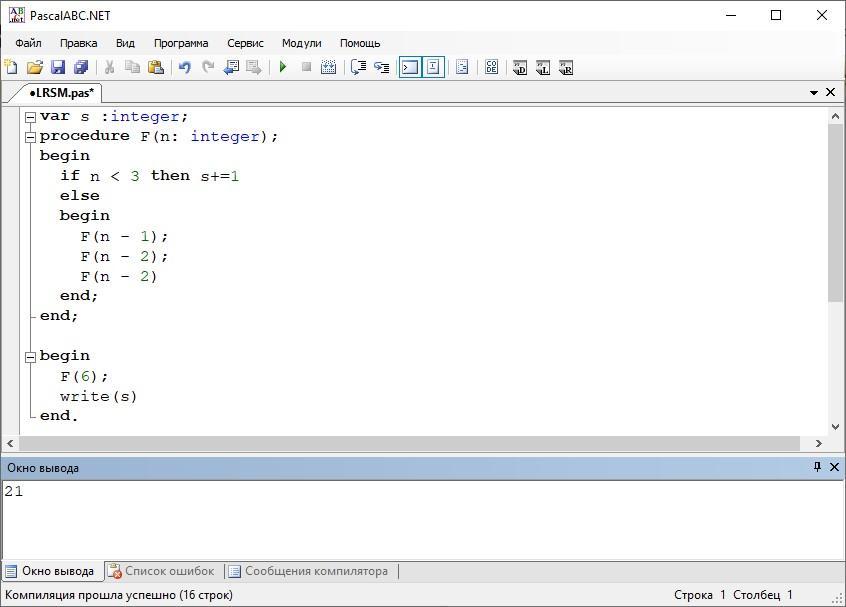
Task: Toggle the second highlighted panel button in toolbar
Action: [433, 67]
